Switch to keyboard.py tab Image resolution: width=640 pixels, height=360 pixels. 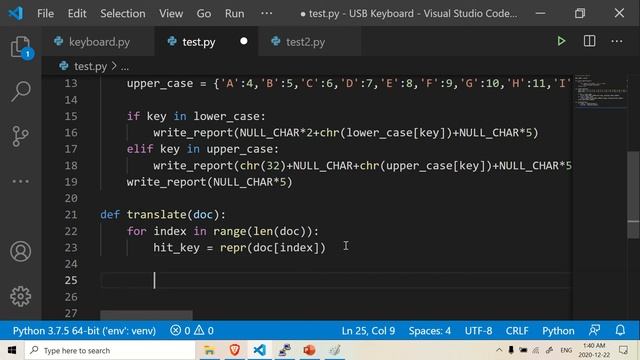[99, 42]
